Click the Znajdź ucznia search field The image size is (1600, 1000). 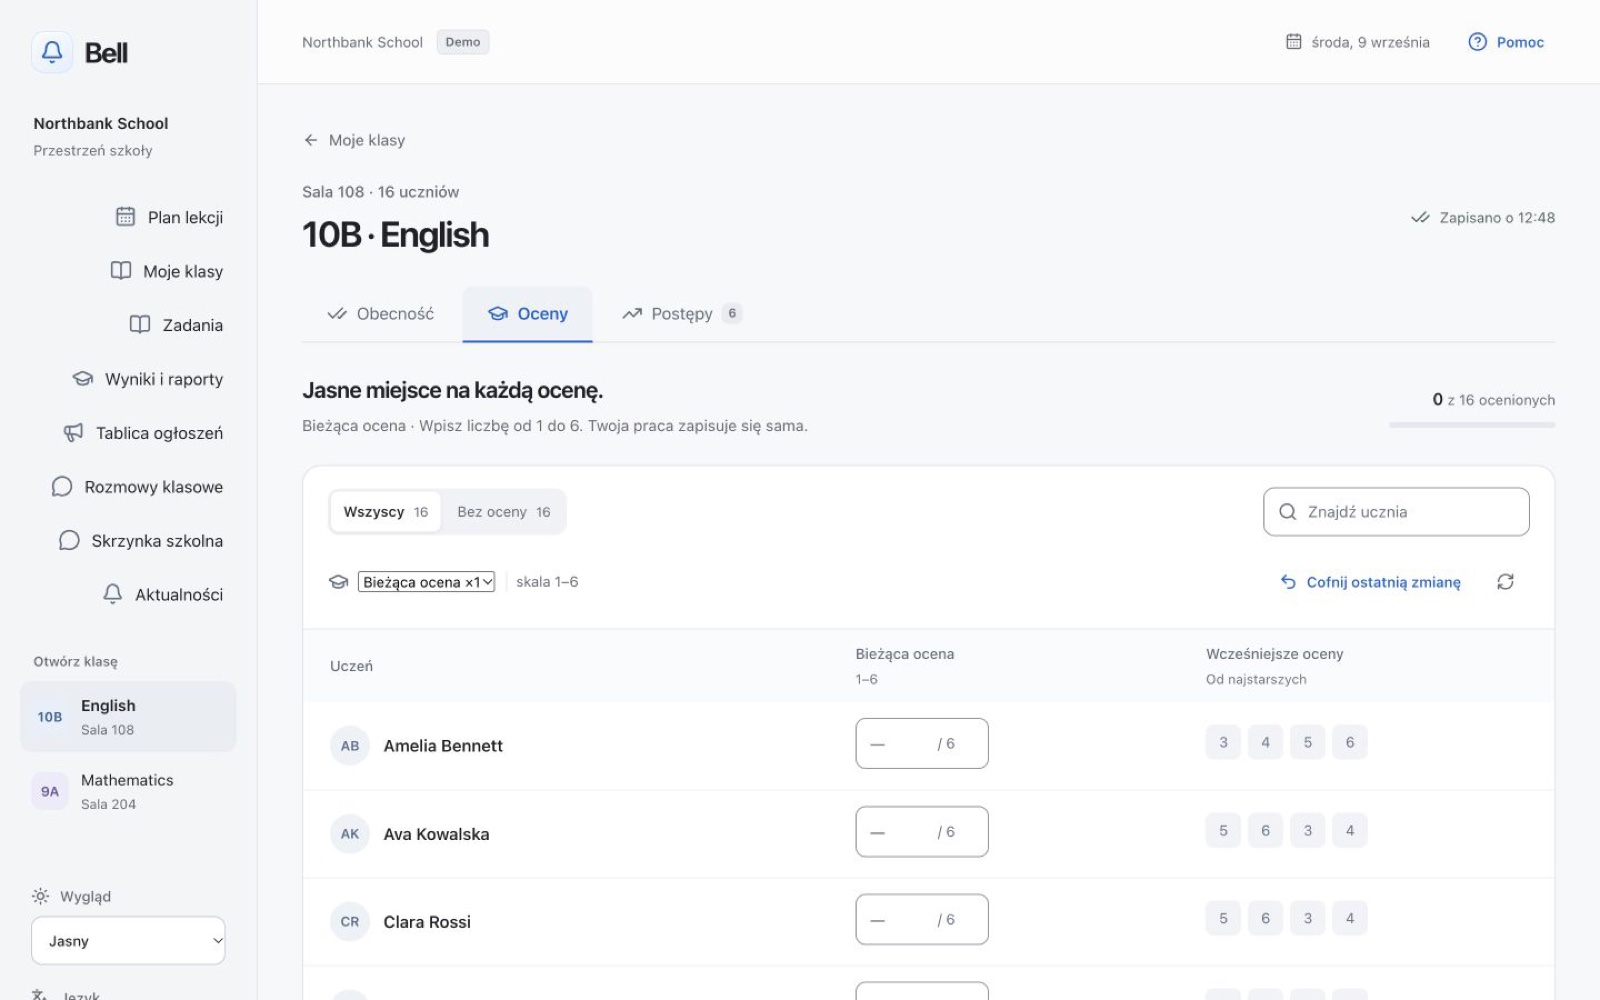(1396, 512)
